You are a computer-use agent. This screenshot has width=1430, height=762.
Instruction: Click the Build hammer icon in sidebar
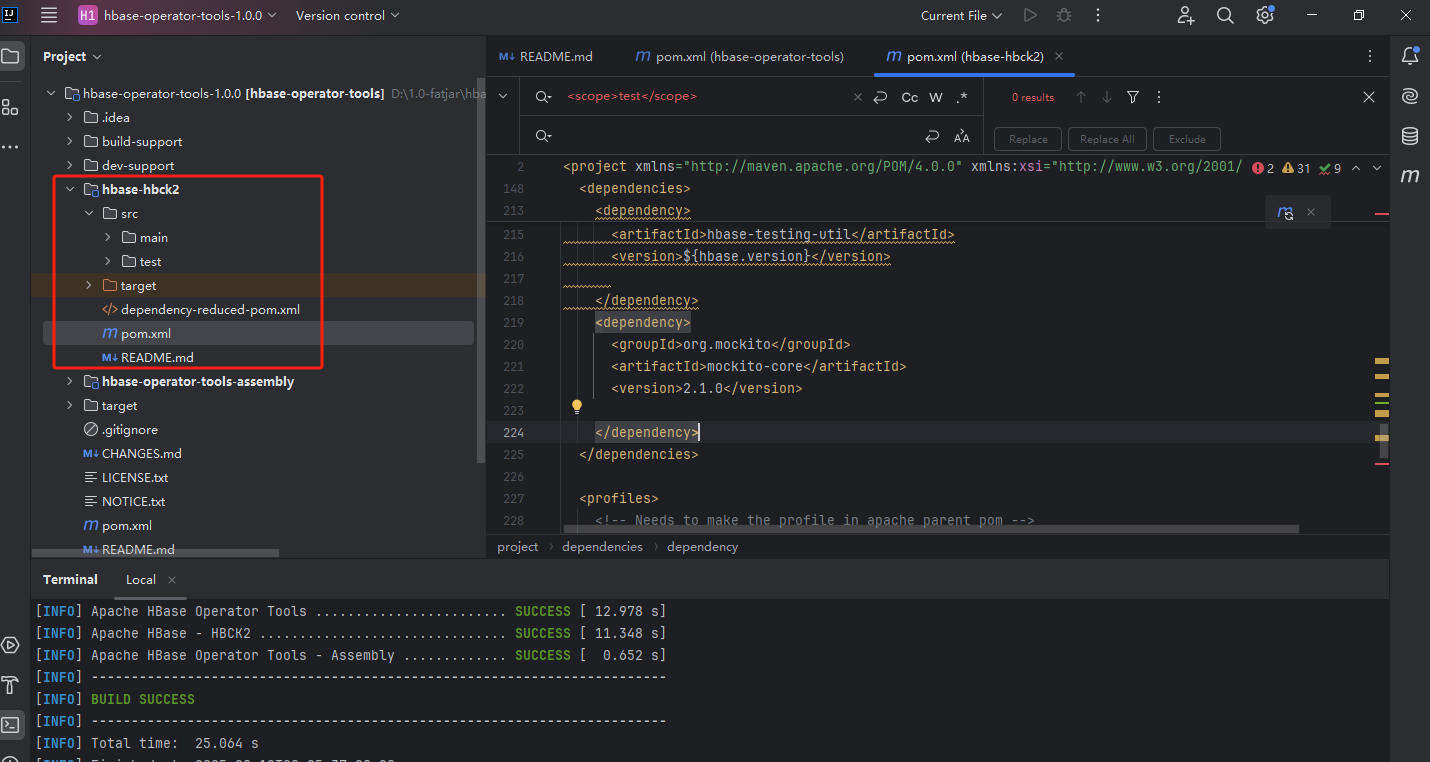(10, 685)
